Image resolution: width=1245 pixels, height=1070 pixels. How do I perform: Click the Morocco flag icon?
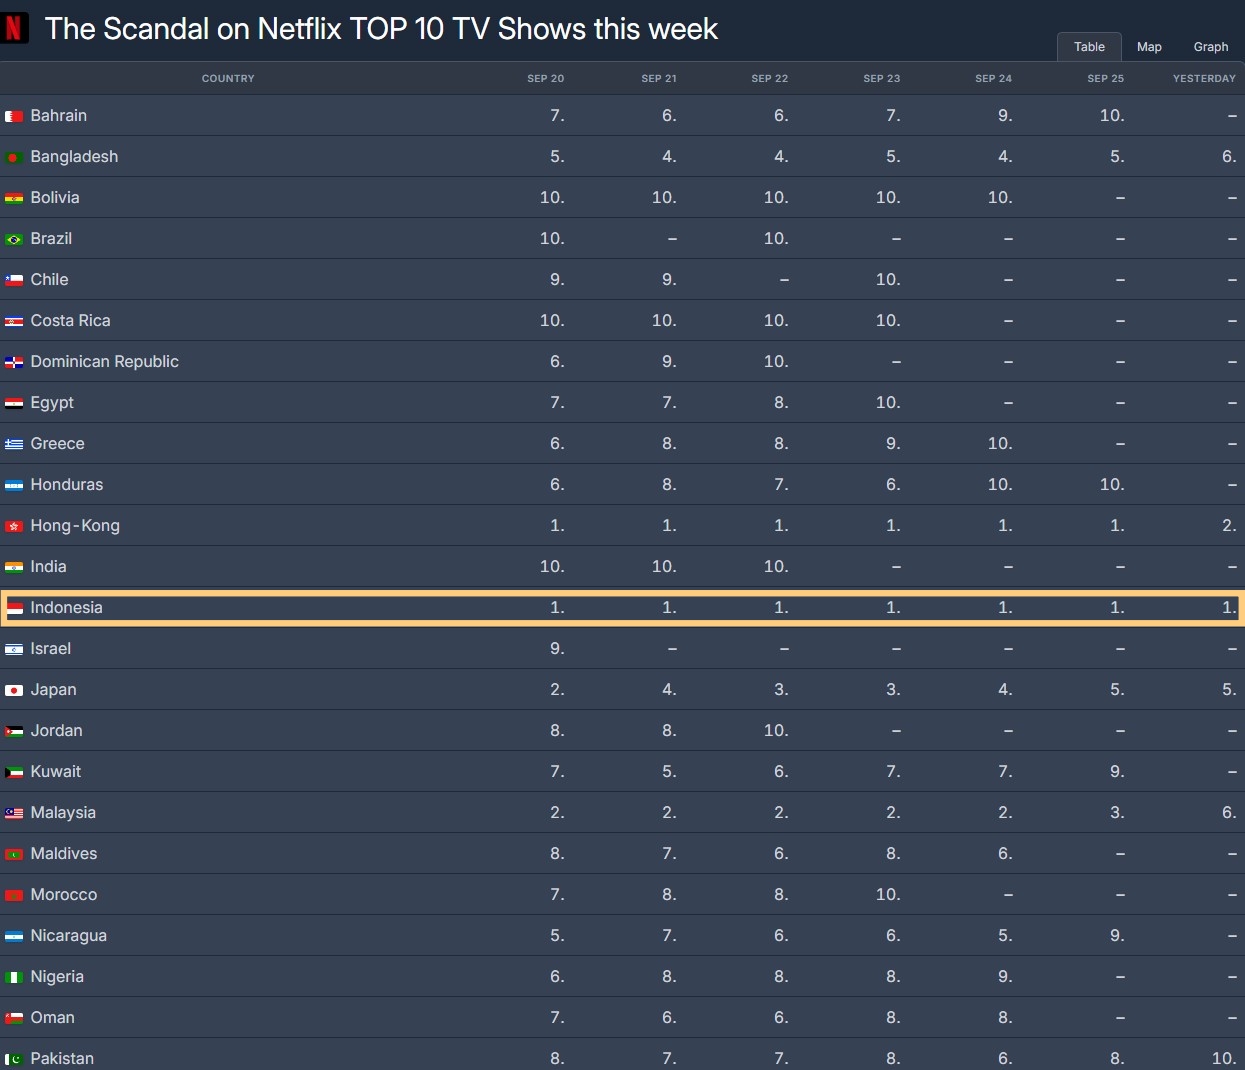[x=14, y=896]
